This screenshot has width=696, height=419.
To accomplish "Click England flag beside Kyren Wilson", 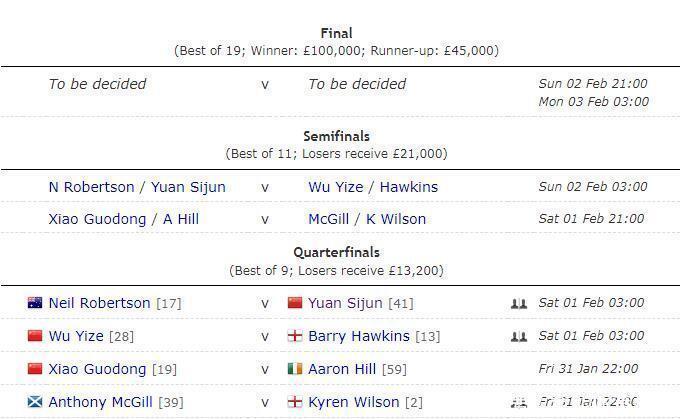I will [x=294, y=402].
